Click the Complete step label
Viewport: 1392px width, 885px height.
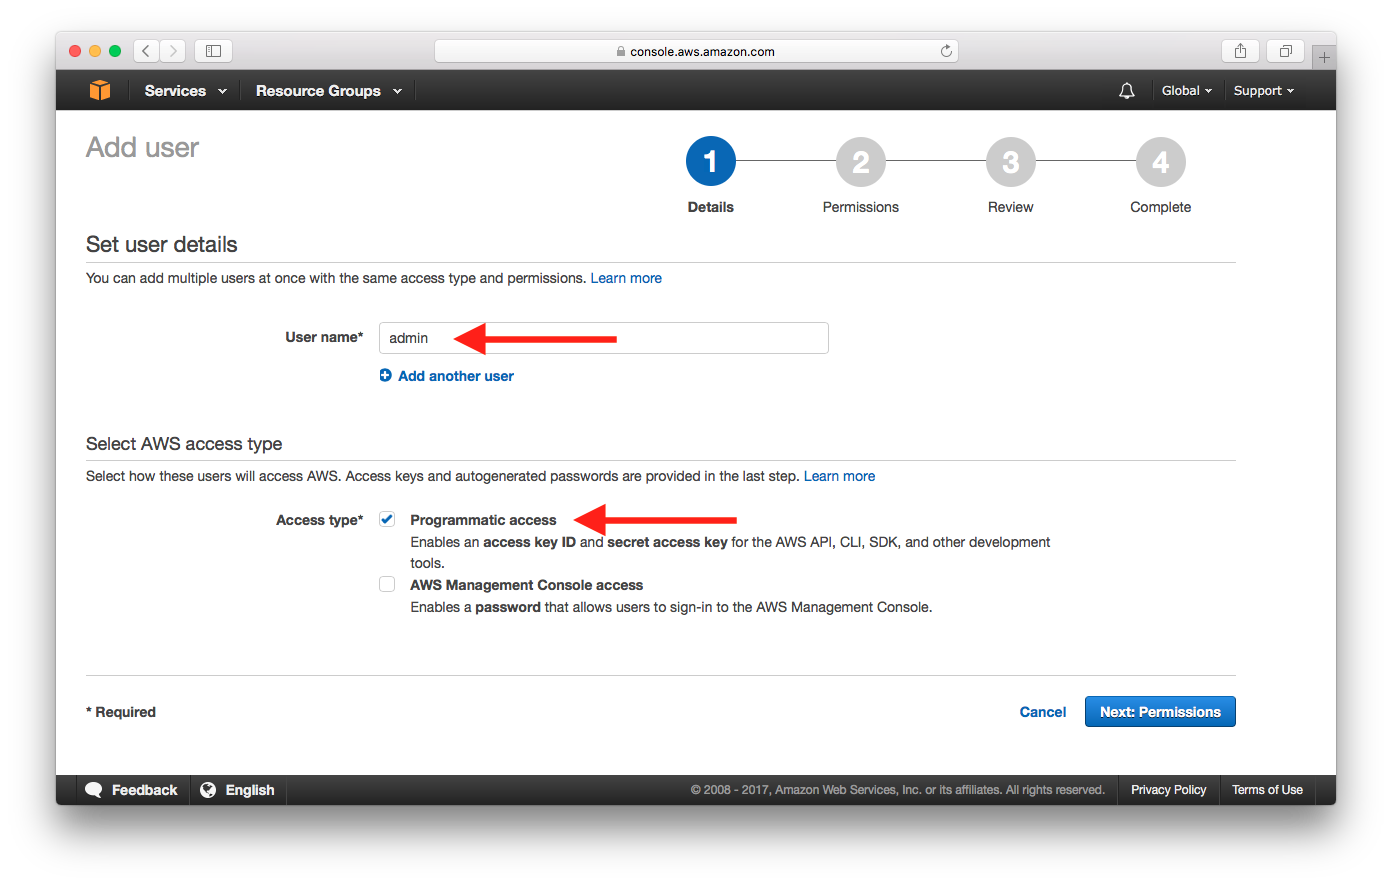1161,207
